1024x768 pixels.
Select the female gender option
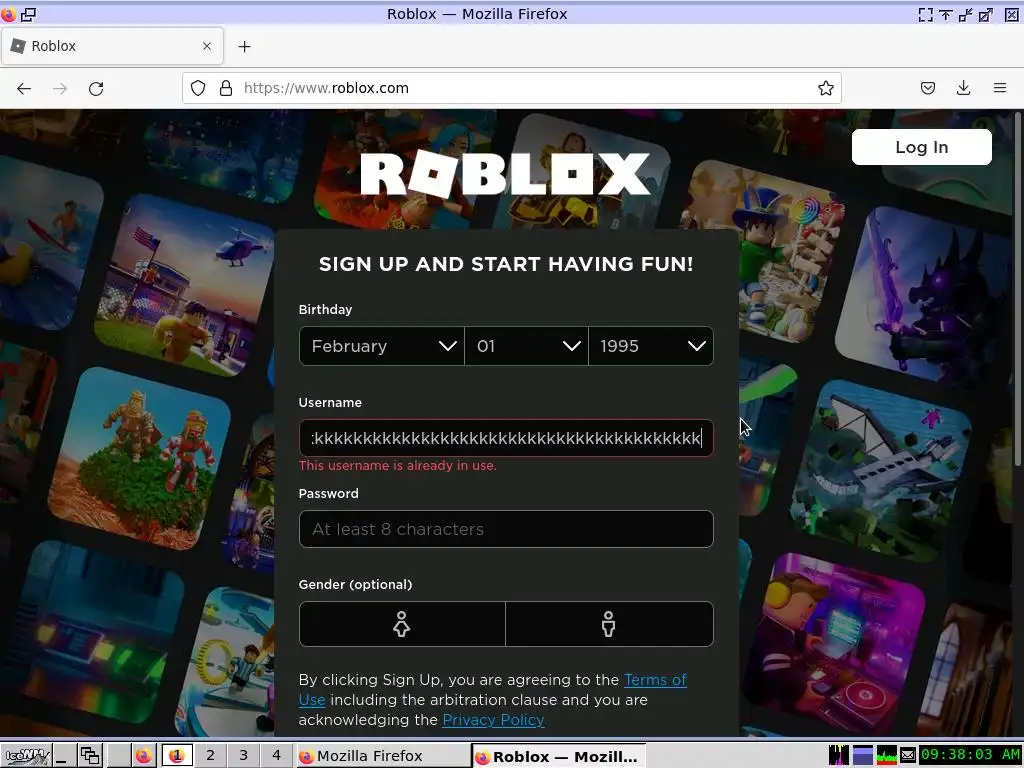402,624
